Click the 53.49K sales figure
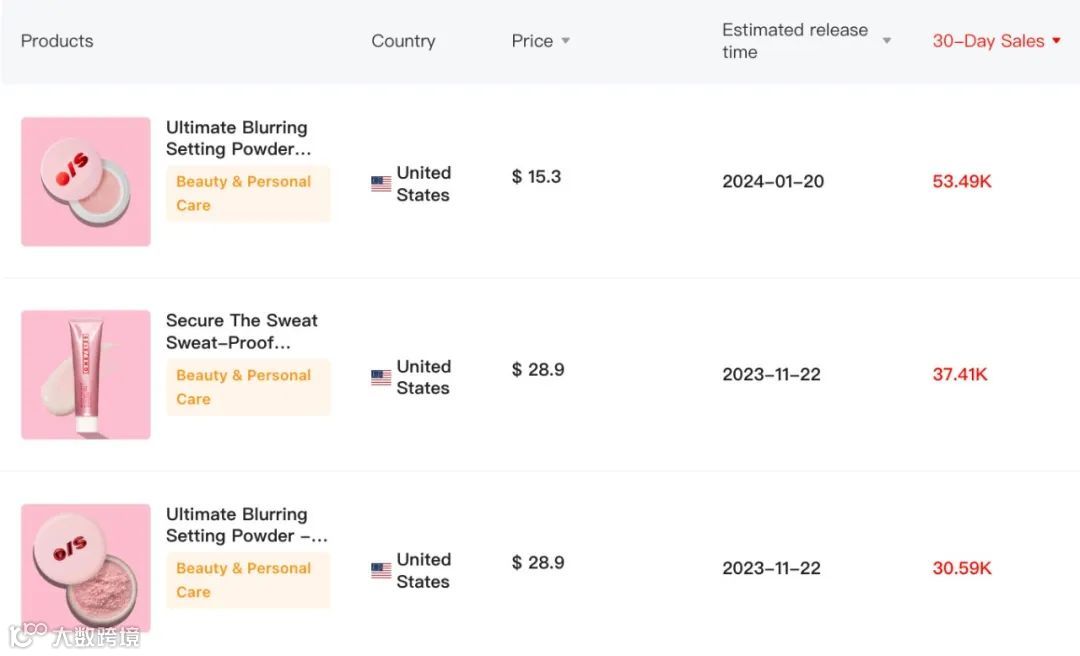This screenshot has width=1080, height=656. point(961,181)
